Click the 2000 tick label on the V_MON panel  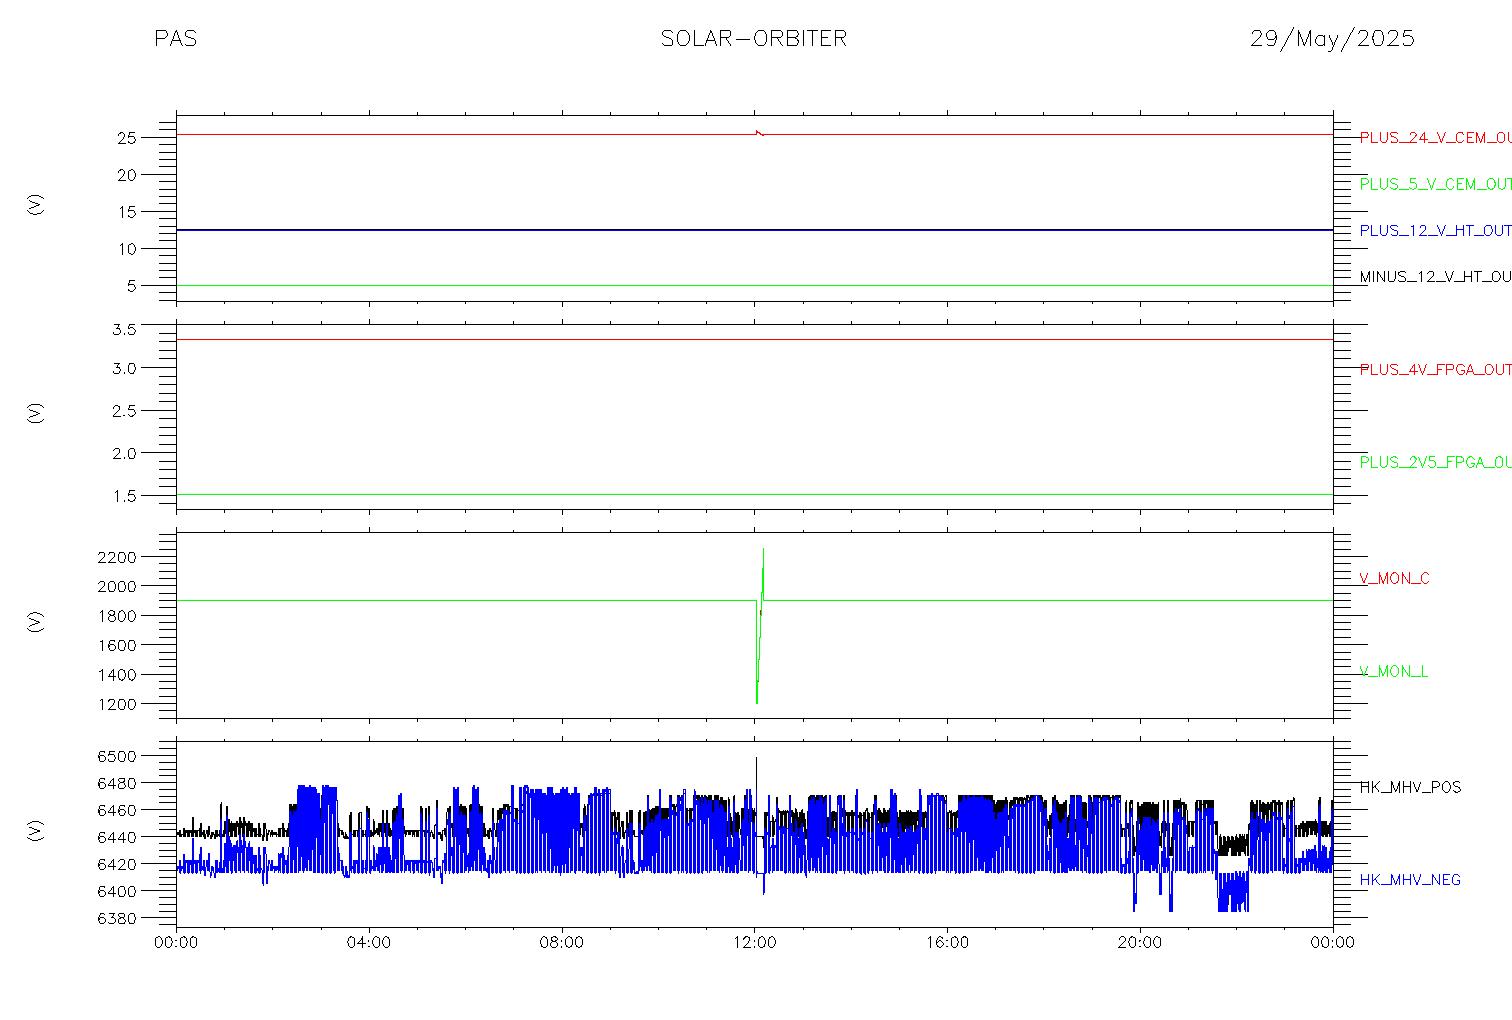(x=117, y=586)
